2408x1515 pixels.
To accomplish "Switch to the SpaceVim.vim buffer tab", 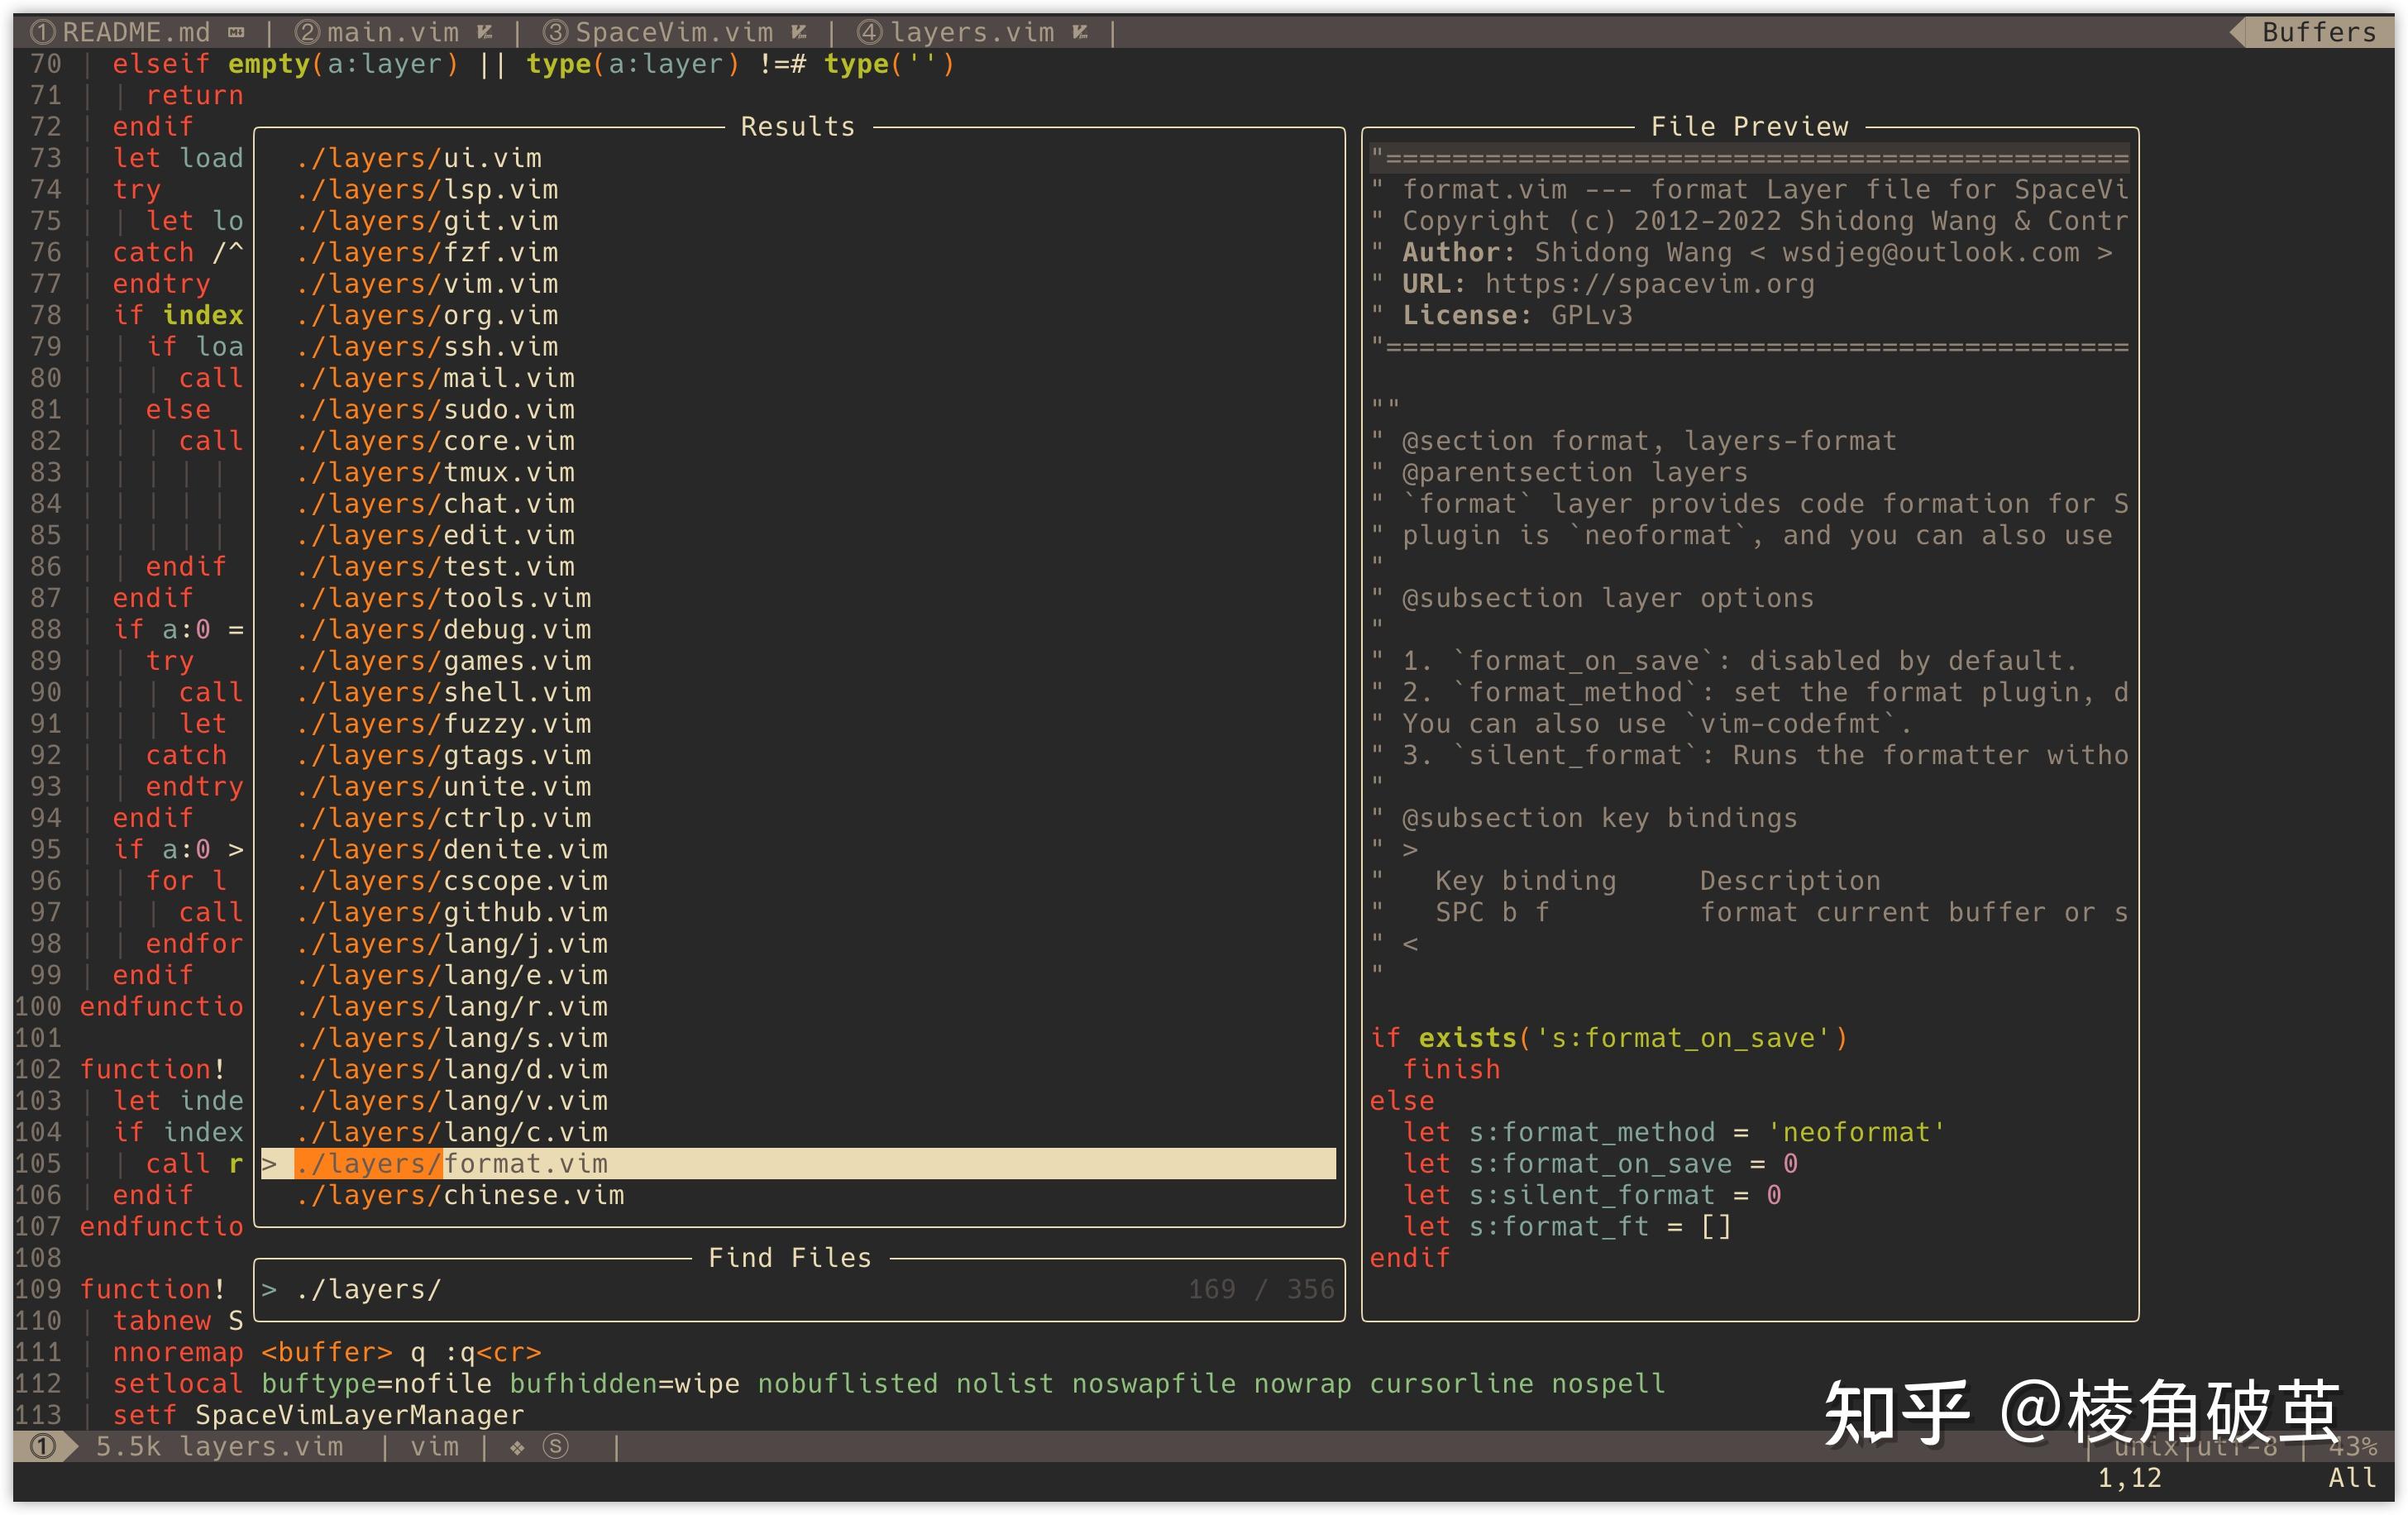I will click(673, 33).
